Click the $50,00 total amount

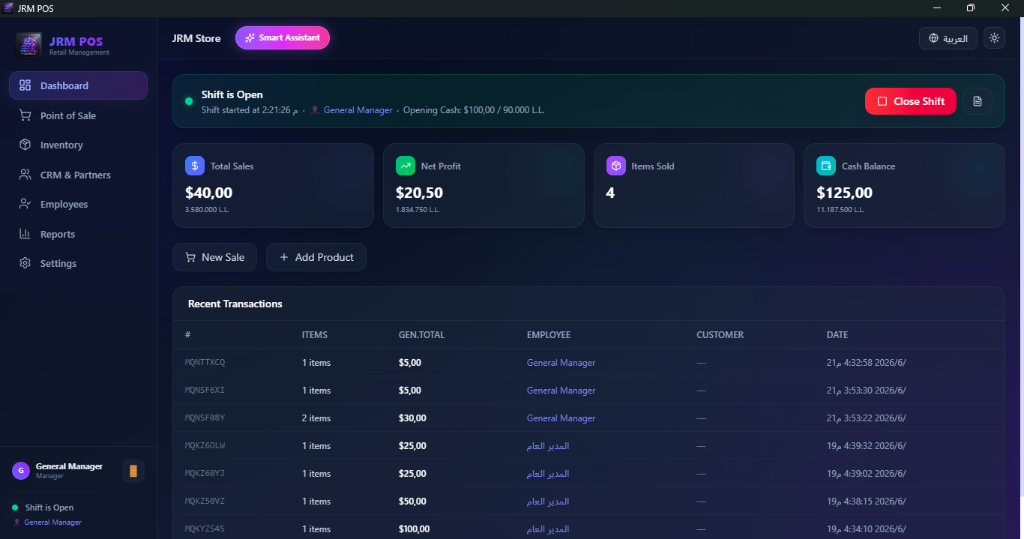point(412,501)
